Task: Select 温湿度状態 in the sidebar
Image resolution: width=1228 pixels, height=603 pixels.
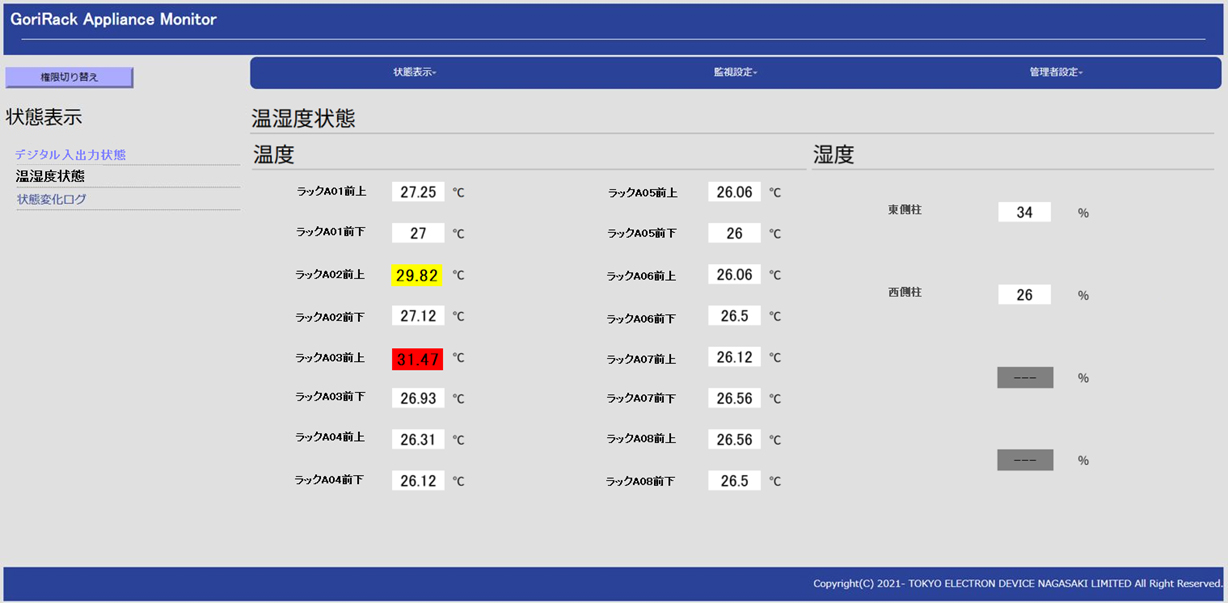Action: point(50,177)
